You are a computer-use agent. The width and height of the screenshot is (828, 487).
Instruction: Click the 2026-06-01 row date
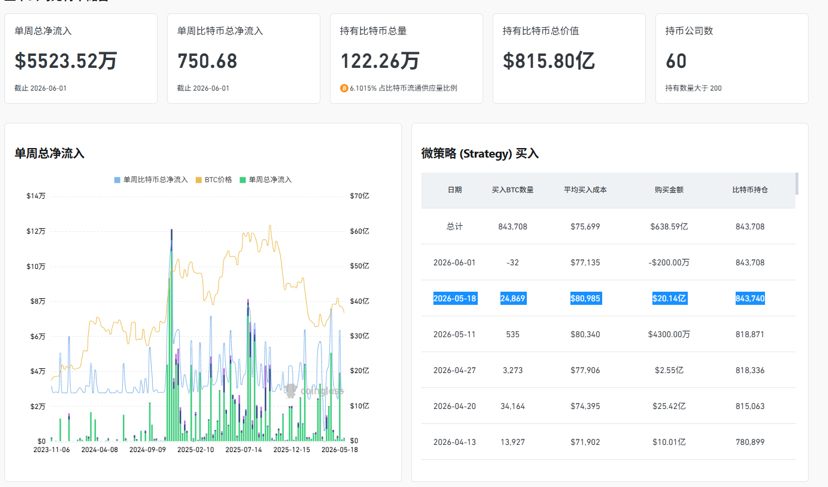tap(455, 263)
